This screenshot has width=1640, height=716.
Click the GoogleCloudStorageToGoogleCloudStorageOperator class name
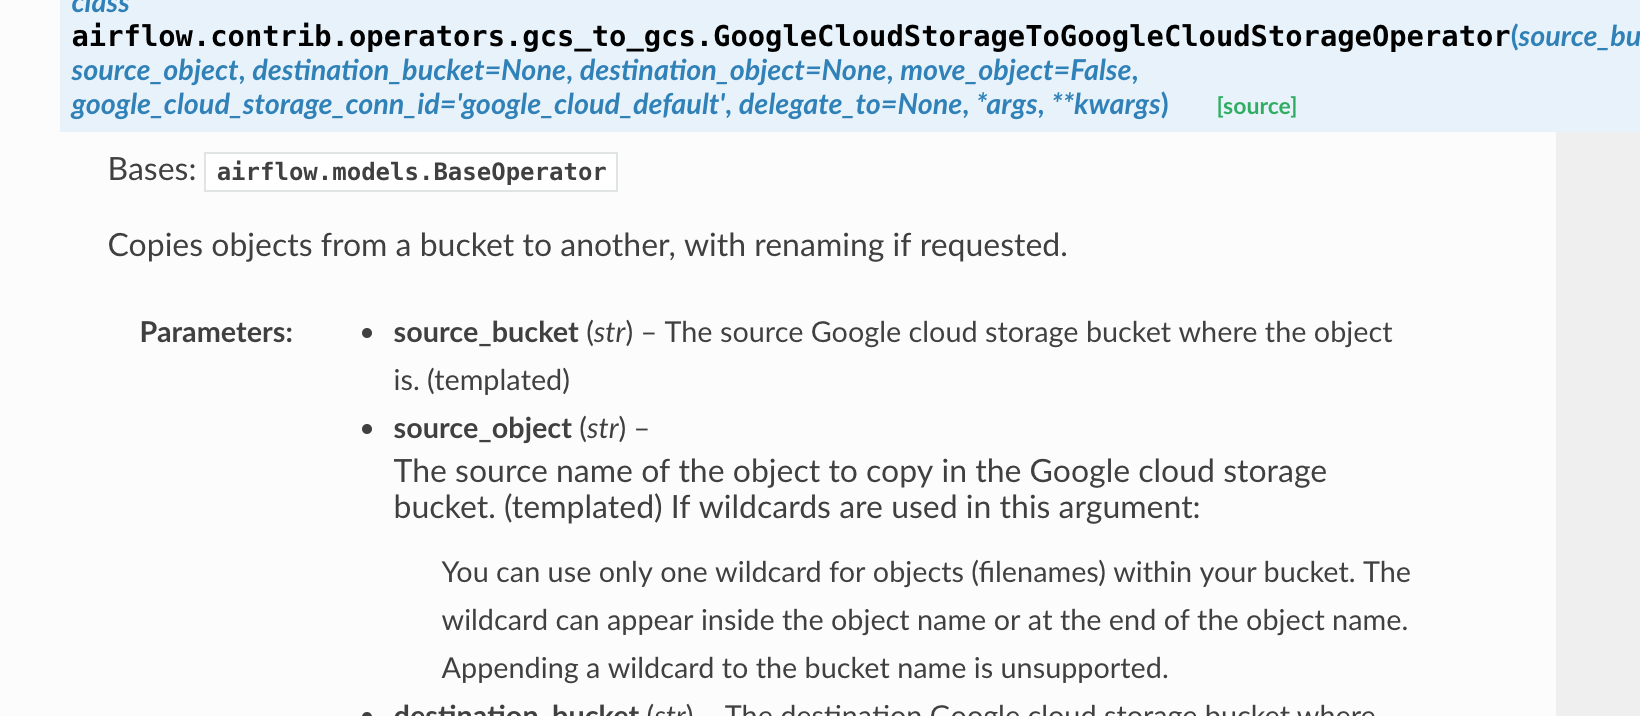(x=1110, y=37)
